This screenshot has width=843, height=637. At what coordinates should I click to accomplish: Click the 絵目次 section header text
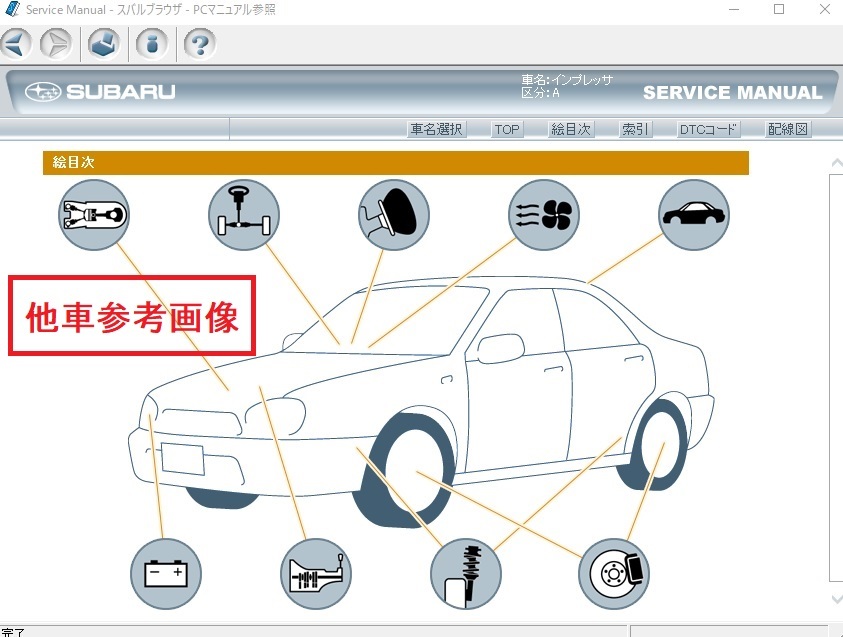click(x=74, y=162)
